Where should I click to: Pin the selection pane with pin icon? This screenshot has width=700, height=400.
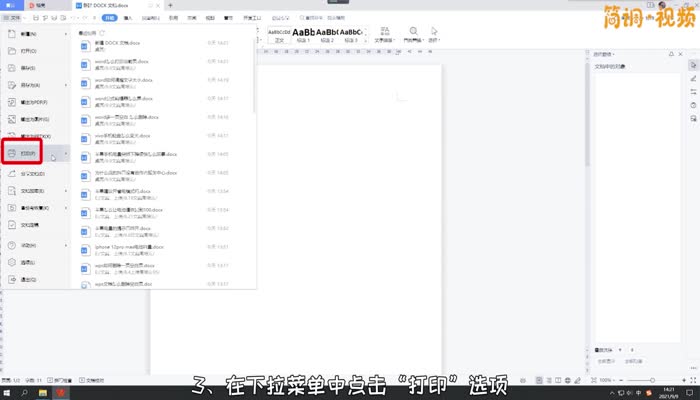(x=671, y=54)
